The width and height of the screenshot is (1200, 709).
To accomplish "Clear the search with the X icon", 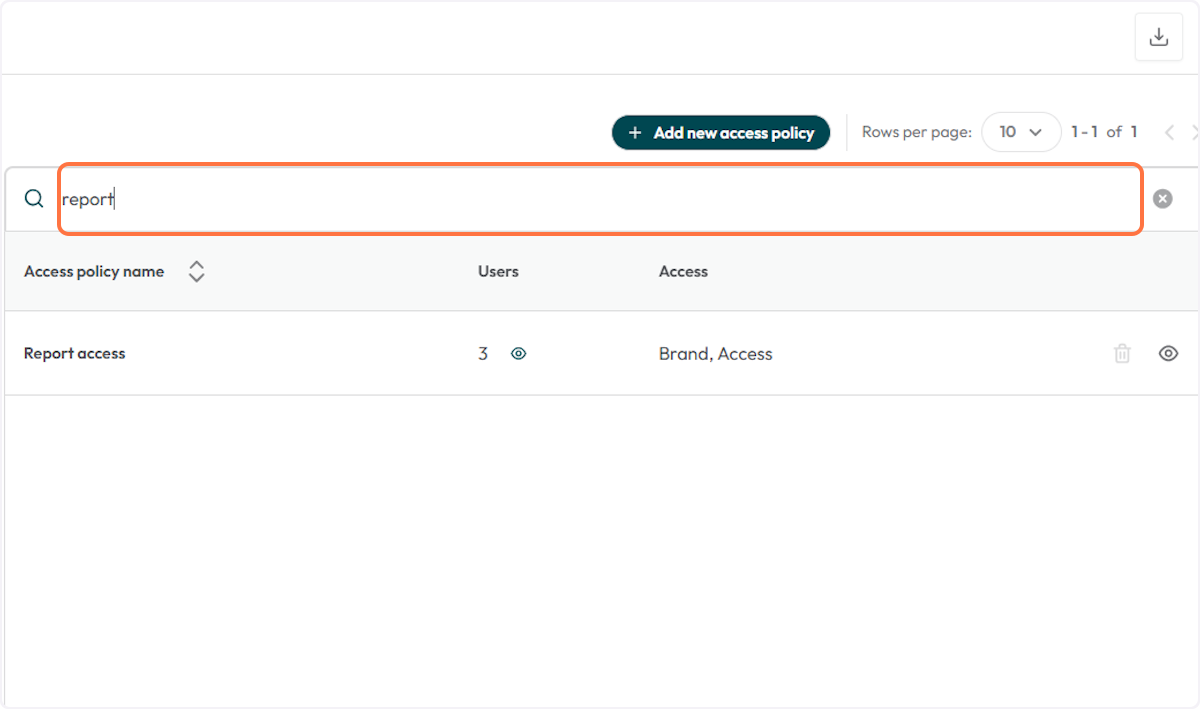I will point(1162,197).
